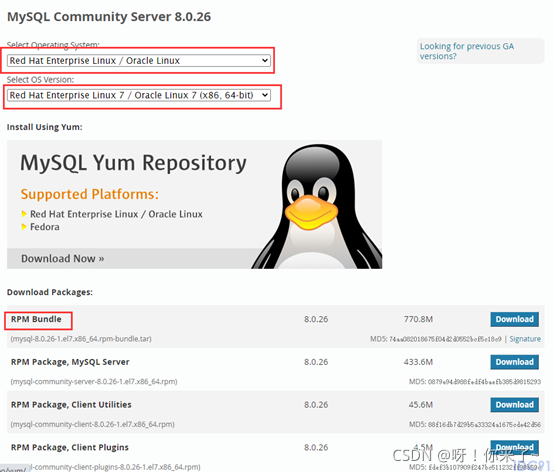Open the Signature link for RPM Bundle
The image size is (554, 472).
pos(525,339)
